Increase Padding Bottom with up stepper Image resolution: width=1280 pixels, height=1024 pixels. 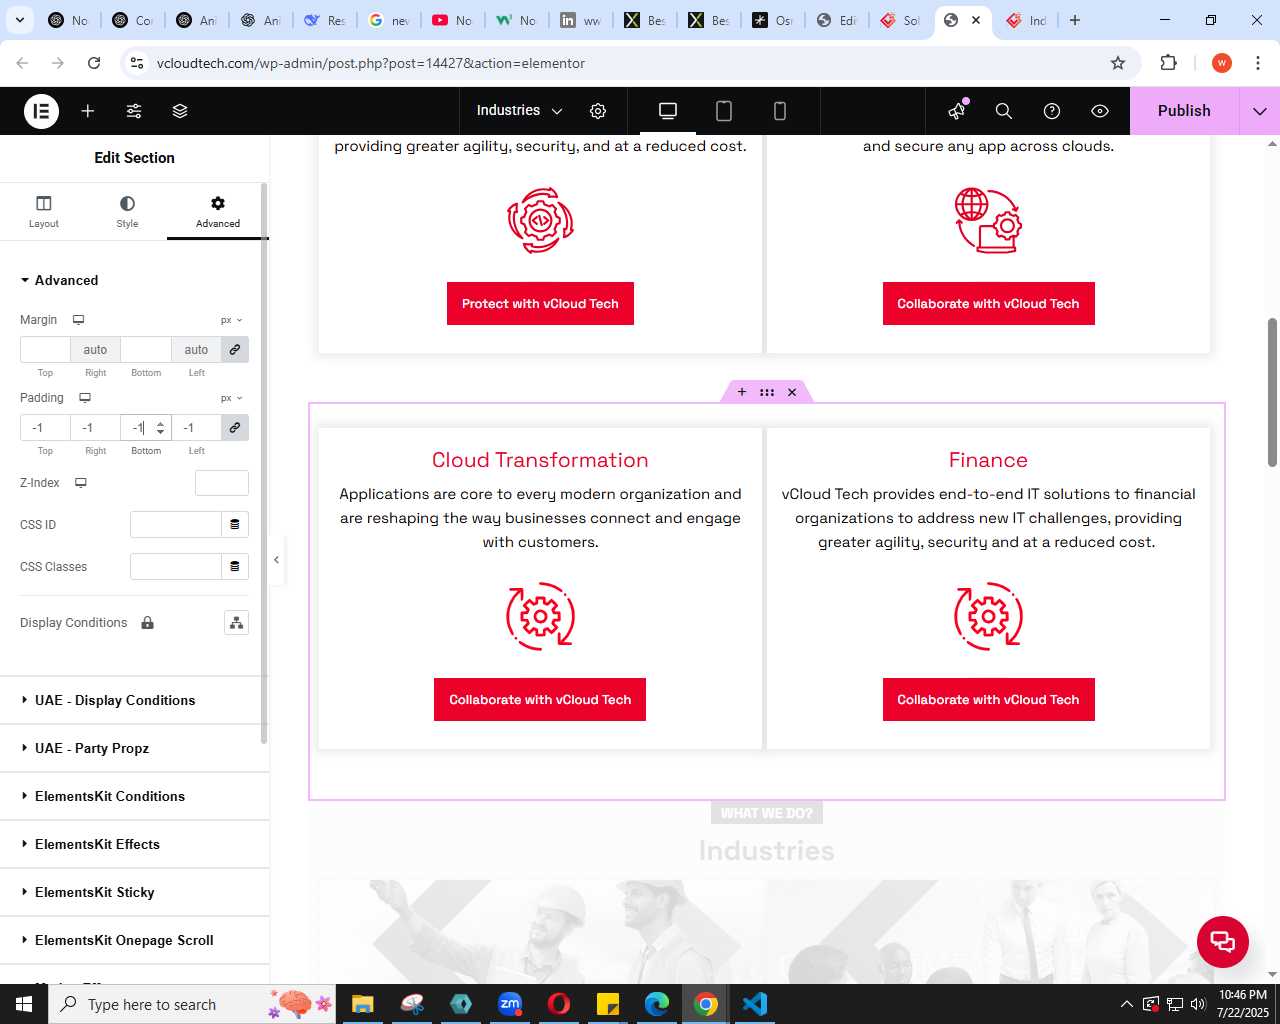161,422
